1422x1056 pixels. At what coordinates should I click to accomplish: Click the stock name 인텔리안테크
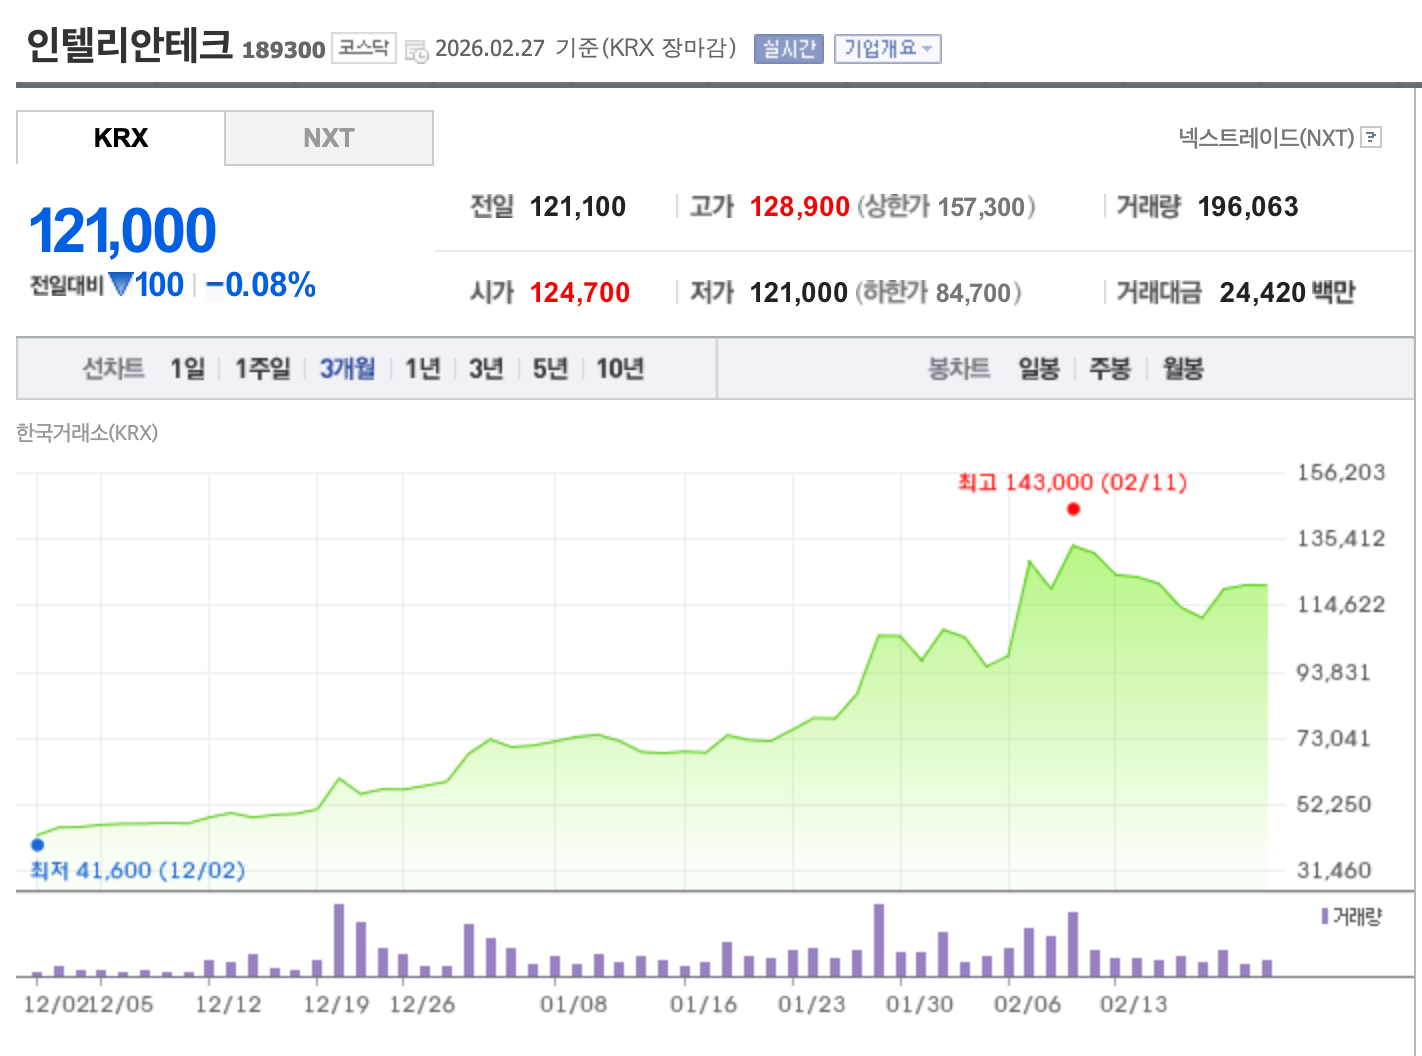(x=129, y=46)
